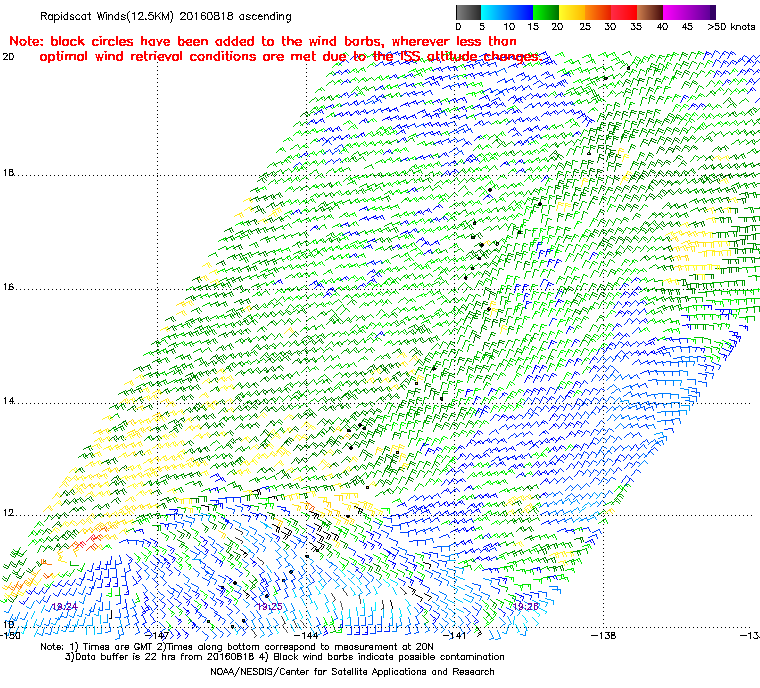The height and width of the screenshot is (688, 760).
Task: Click the longitude label '-138'
Action: 603,635
